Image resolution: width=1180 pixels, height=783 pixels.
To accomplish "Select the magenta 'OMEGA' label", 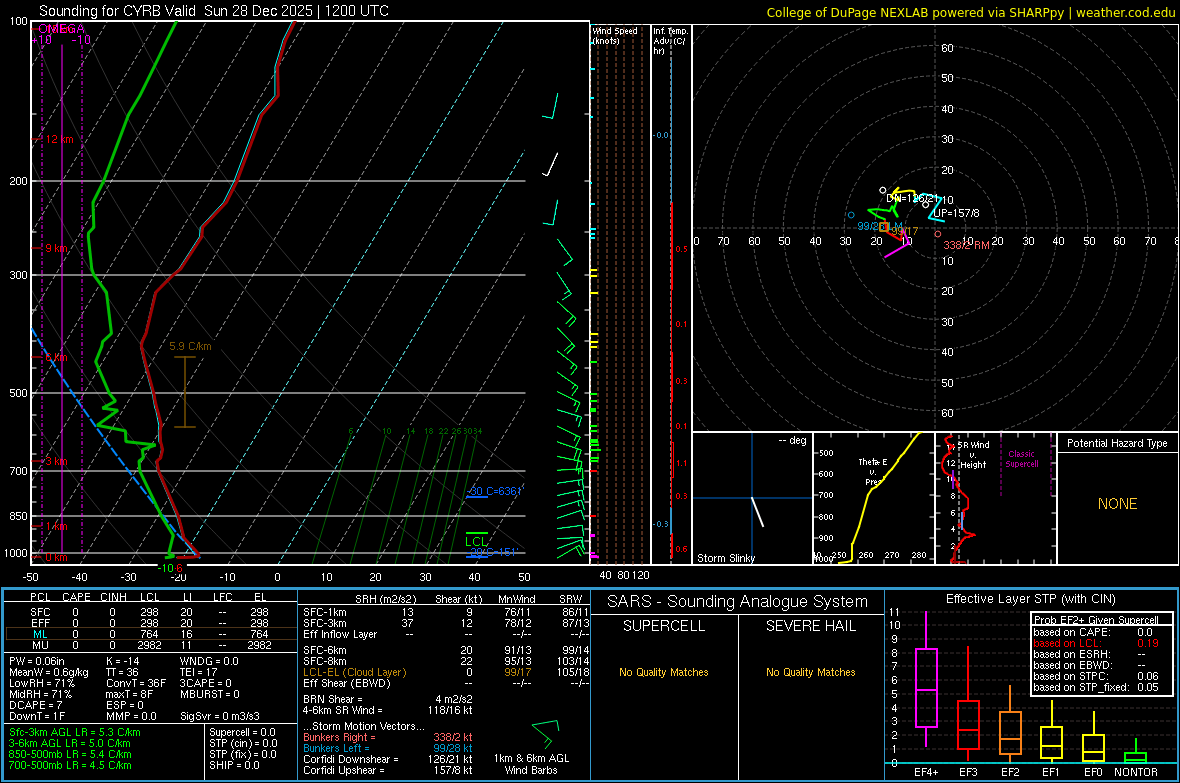I will 62,29.
